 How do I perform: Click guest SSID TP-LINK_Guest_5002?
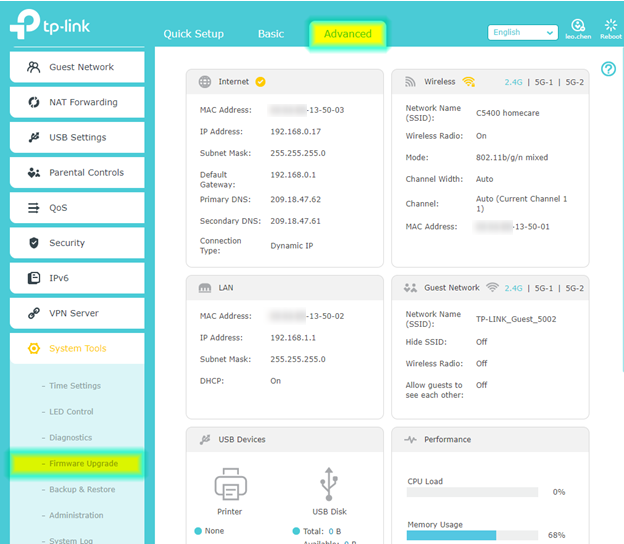tap(516, 319)
